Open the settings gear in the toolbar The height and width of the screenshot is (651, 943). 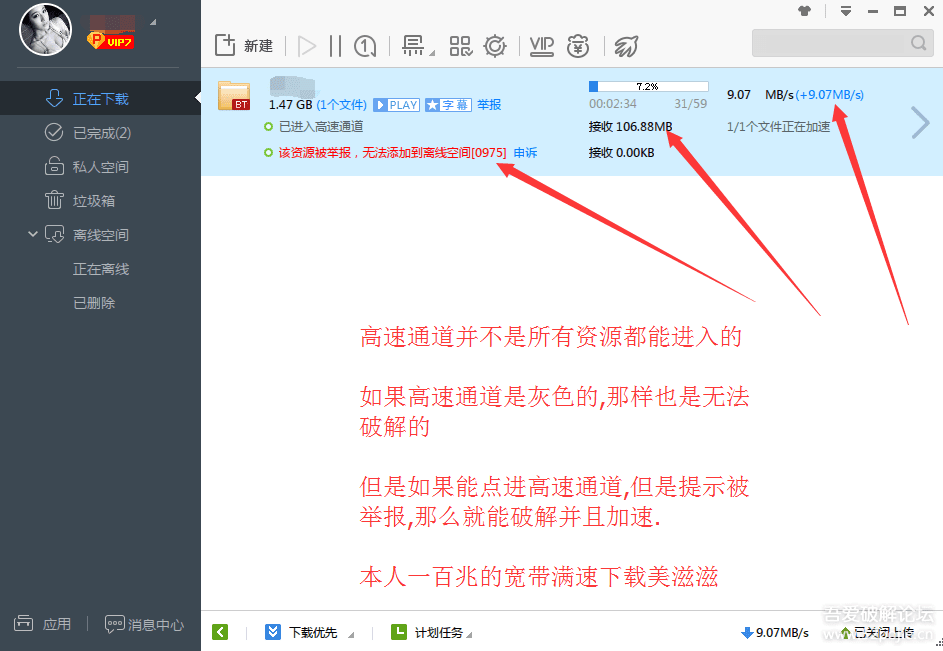(x=494, y=45)
